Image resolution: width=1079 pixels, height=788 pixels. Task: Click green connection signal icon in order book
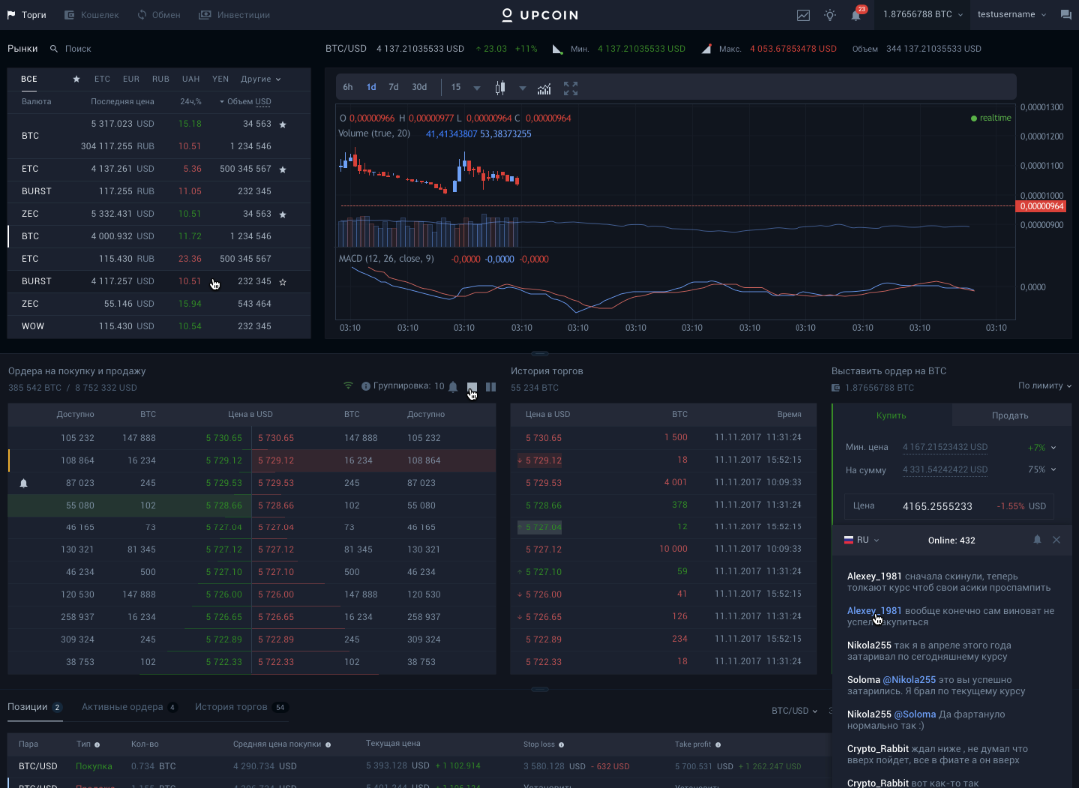[x=348, y=386]
